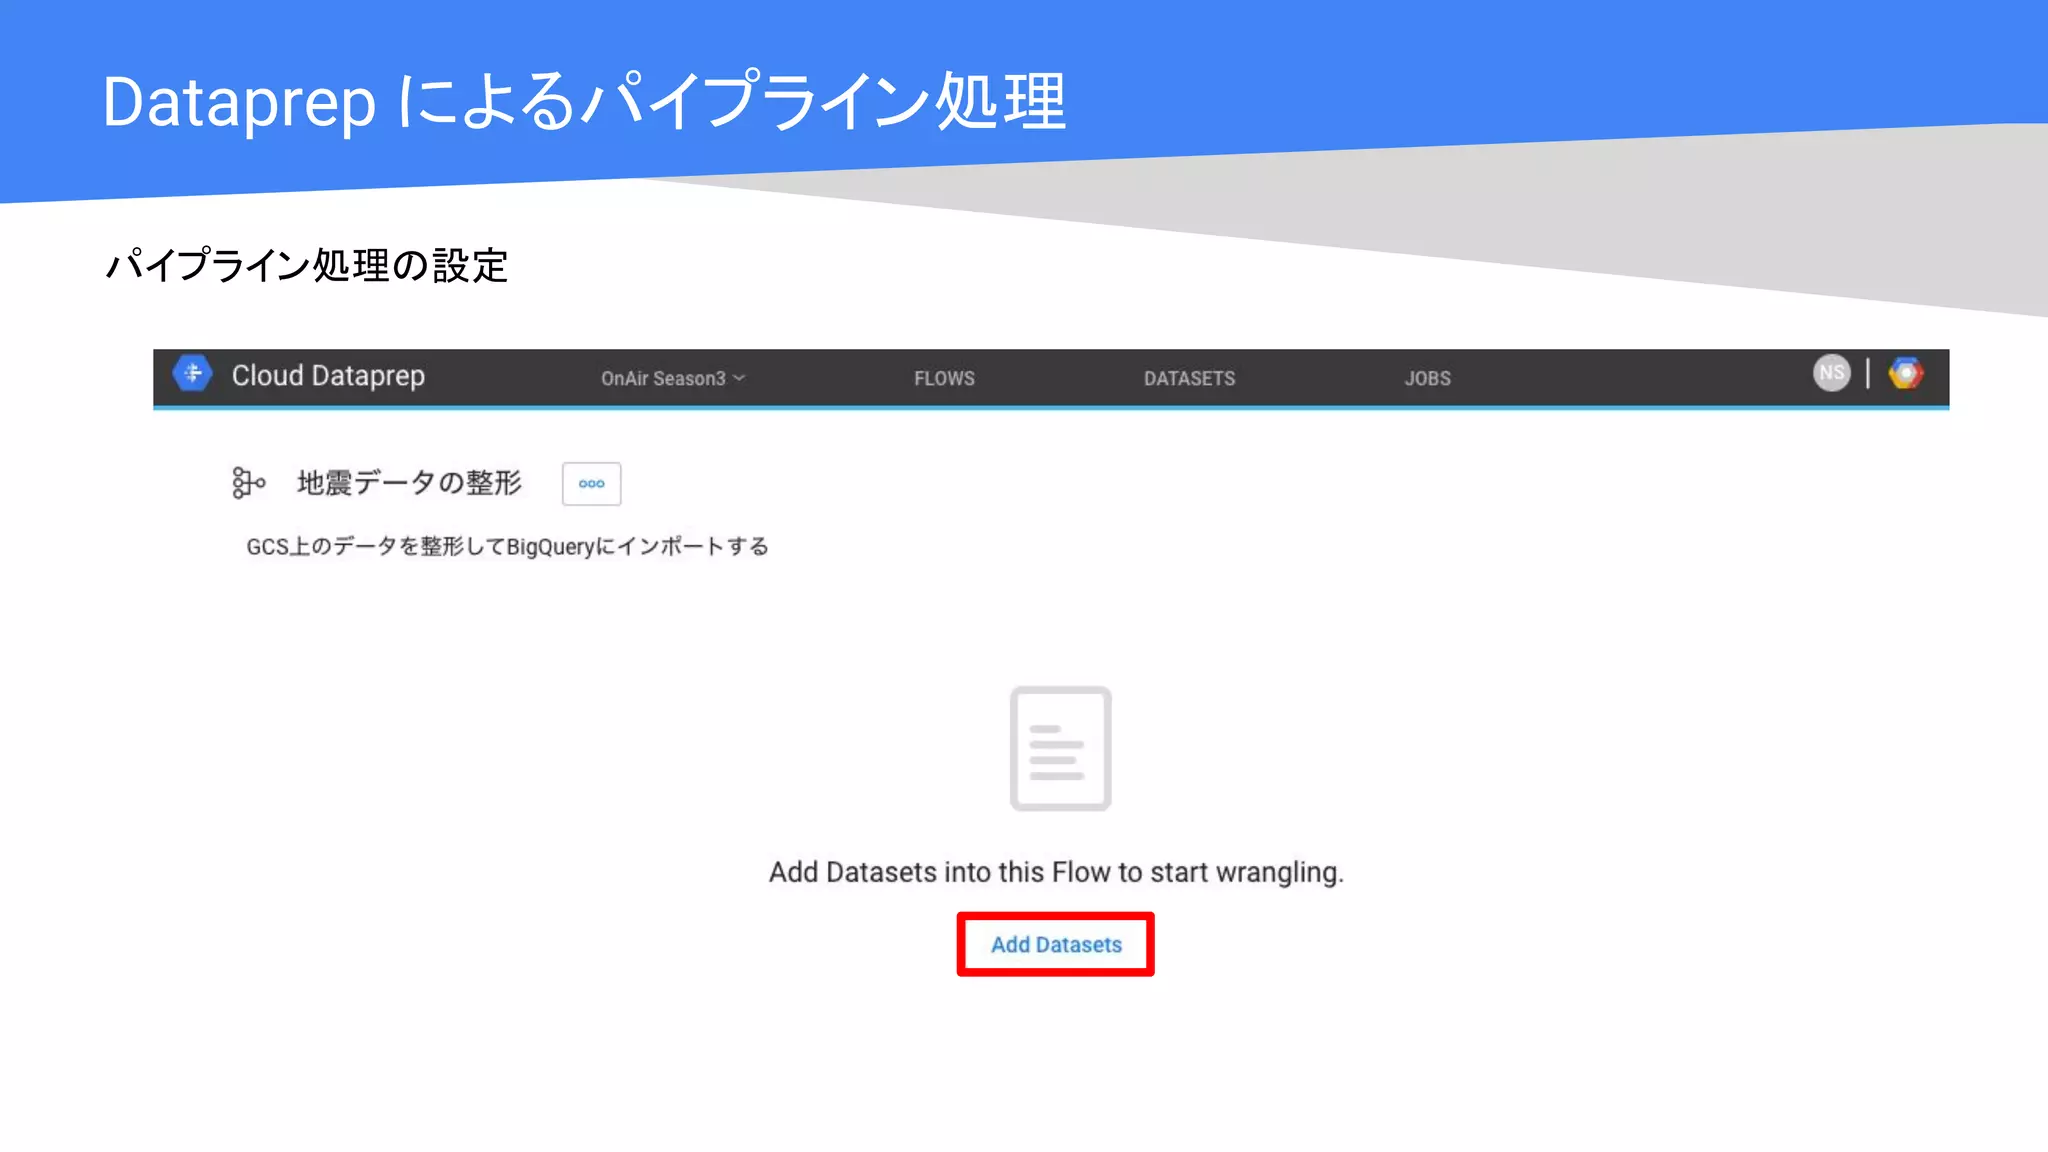This screenshot has height=1152, width=2048.
Task: Expand the OnAir Season3 project dropdown
Action: click(x=673, y=379)
